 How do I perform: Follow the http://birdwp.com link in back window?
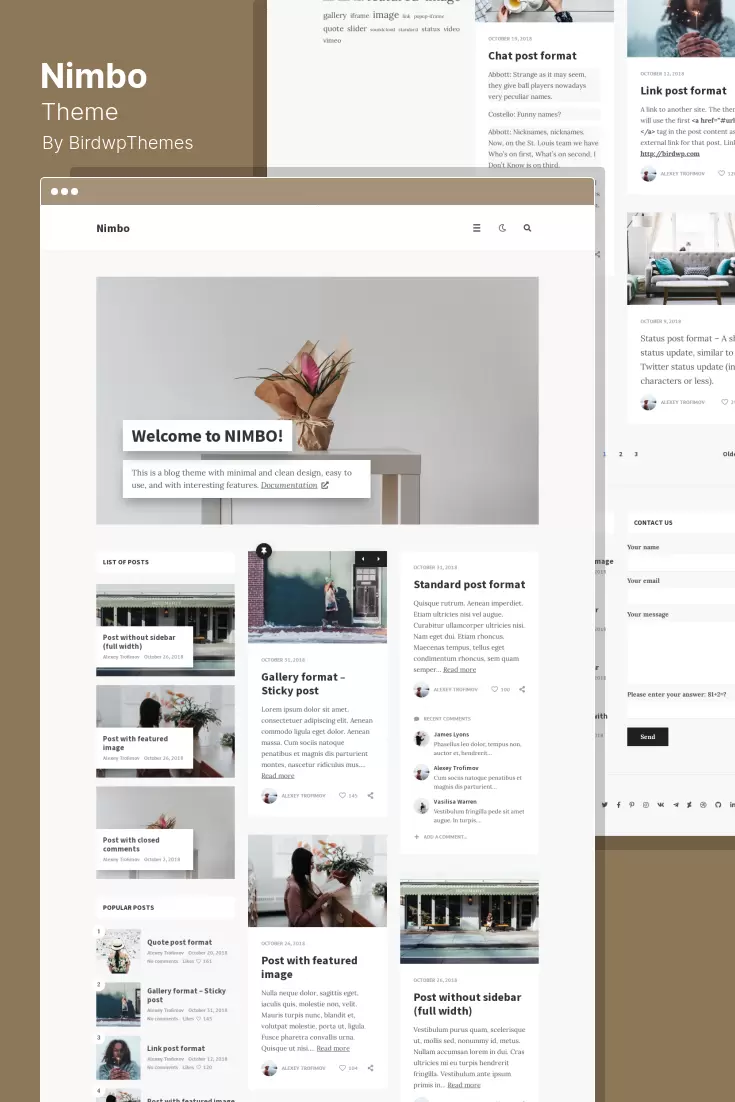point(670,153)
